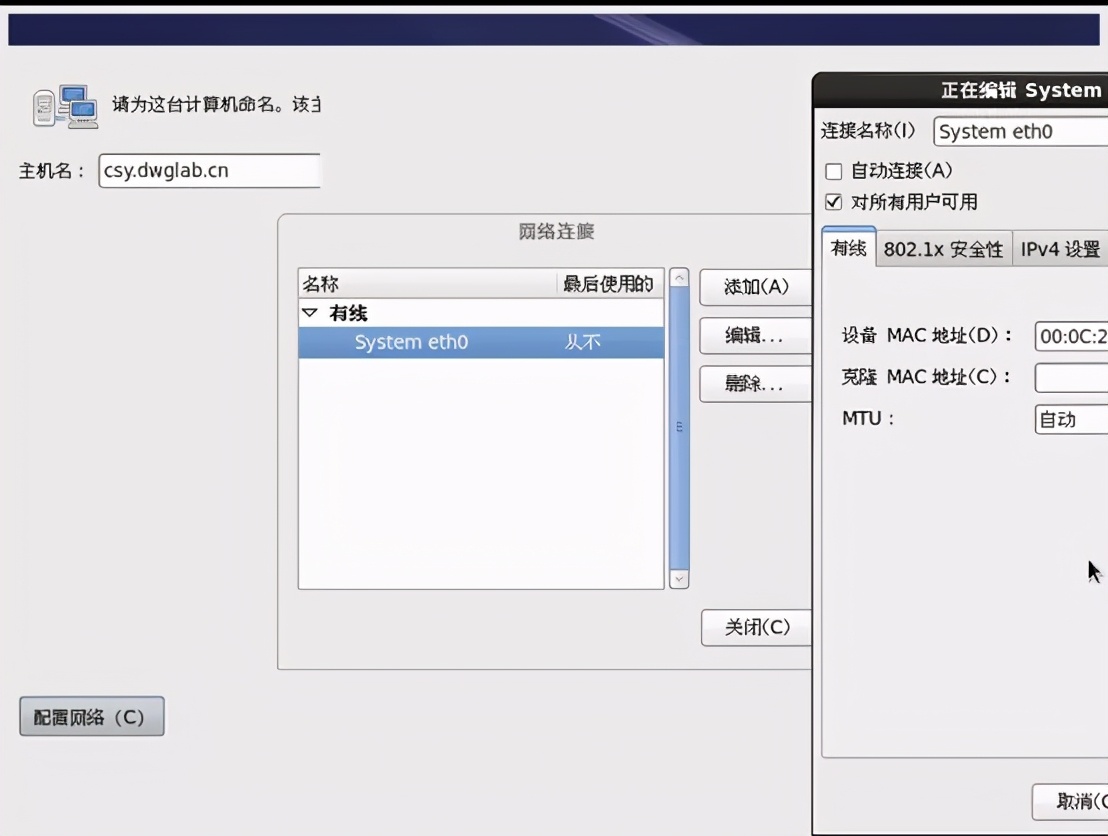The width and height of the screenshot is (1108, 836).
Task: Click the 从不 last-used cell
Action: (x=582, y=342)
